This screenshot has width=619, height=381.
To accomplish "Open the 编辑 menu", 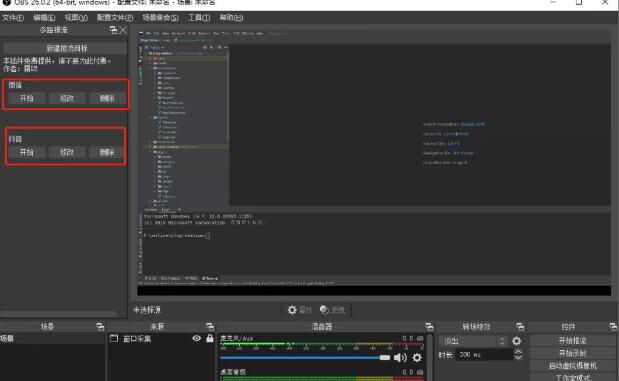I will 44,18.
